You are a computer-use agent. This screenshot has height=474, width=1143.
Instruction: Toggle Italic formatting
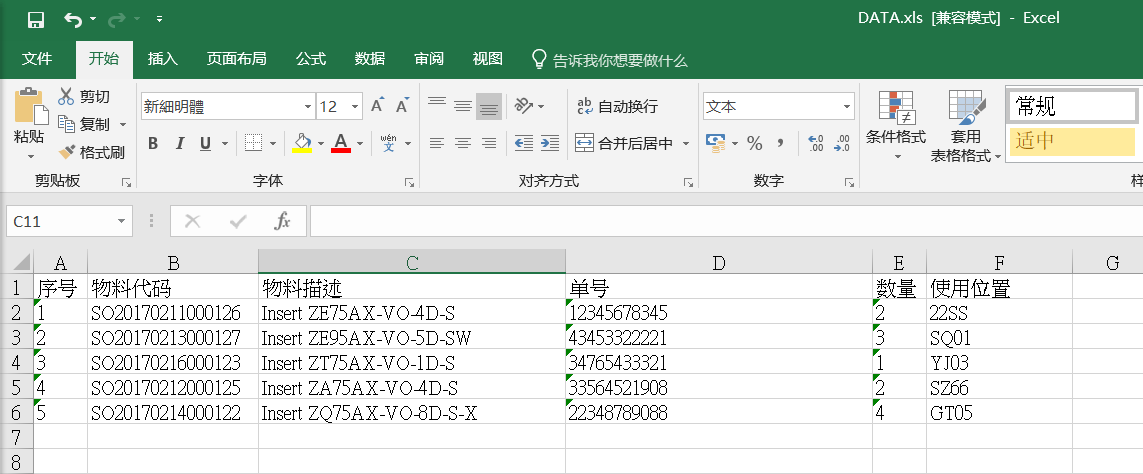point(179,143)
